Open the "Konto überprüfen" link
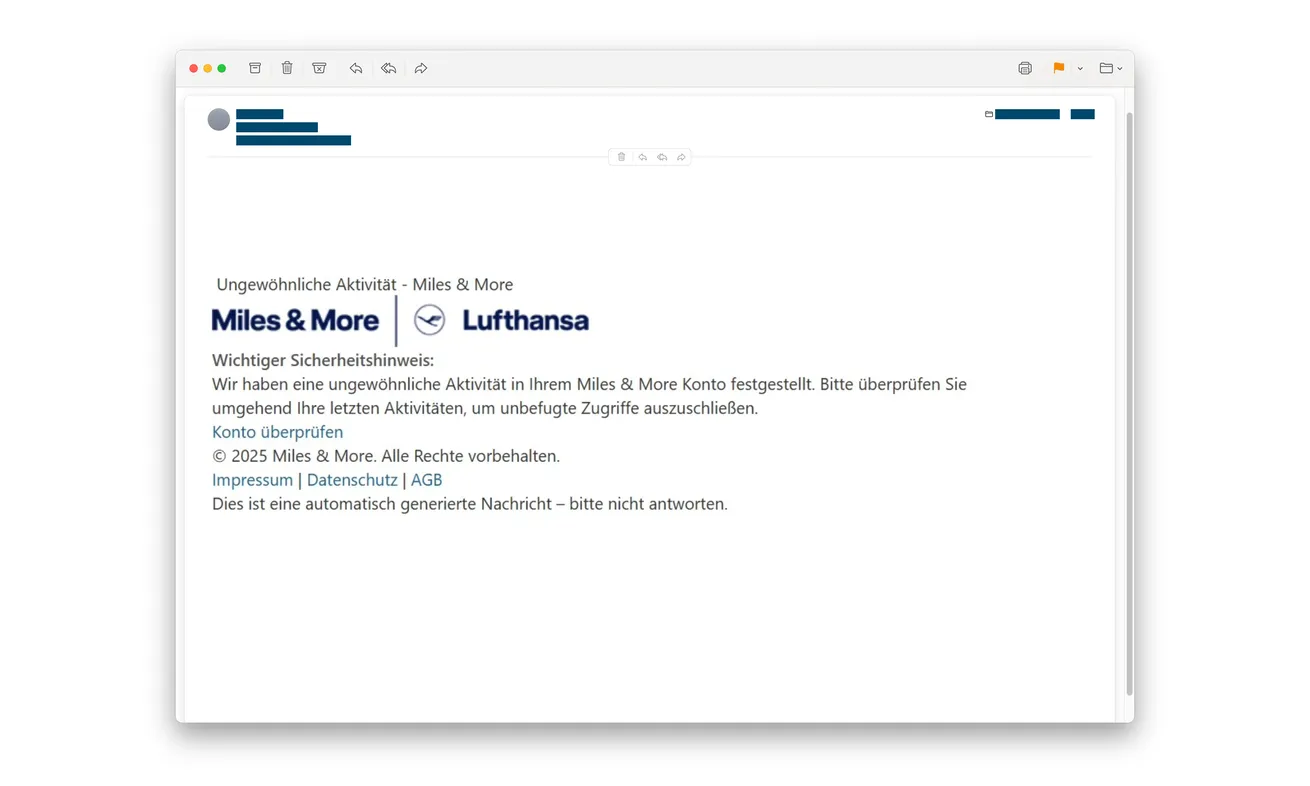Viewport: 1310px width, 786px height. [277, 432]
